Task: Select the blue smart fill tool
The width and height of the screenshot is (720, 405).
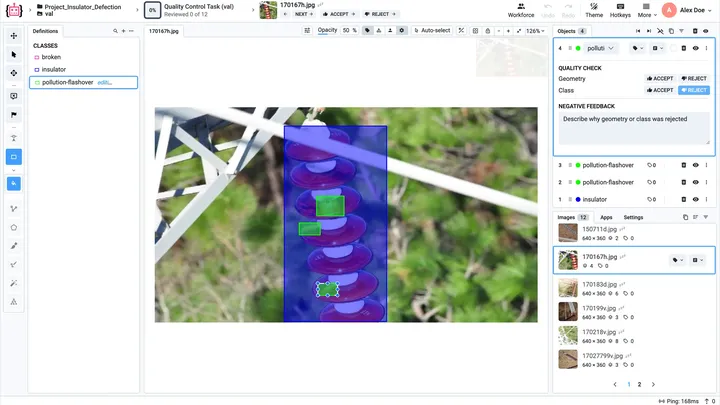Action: coord(14,184)
